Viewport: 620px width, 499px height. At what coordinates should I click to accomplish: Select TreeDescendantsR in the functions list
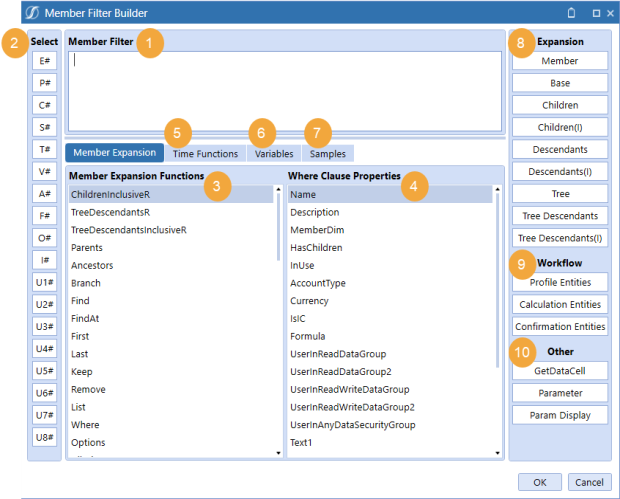(110, 212)
